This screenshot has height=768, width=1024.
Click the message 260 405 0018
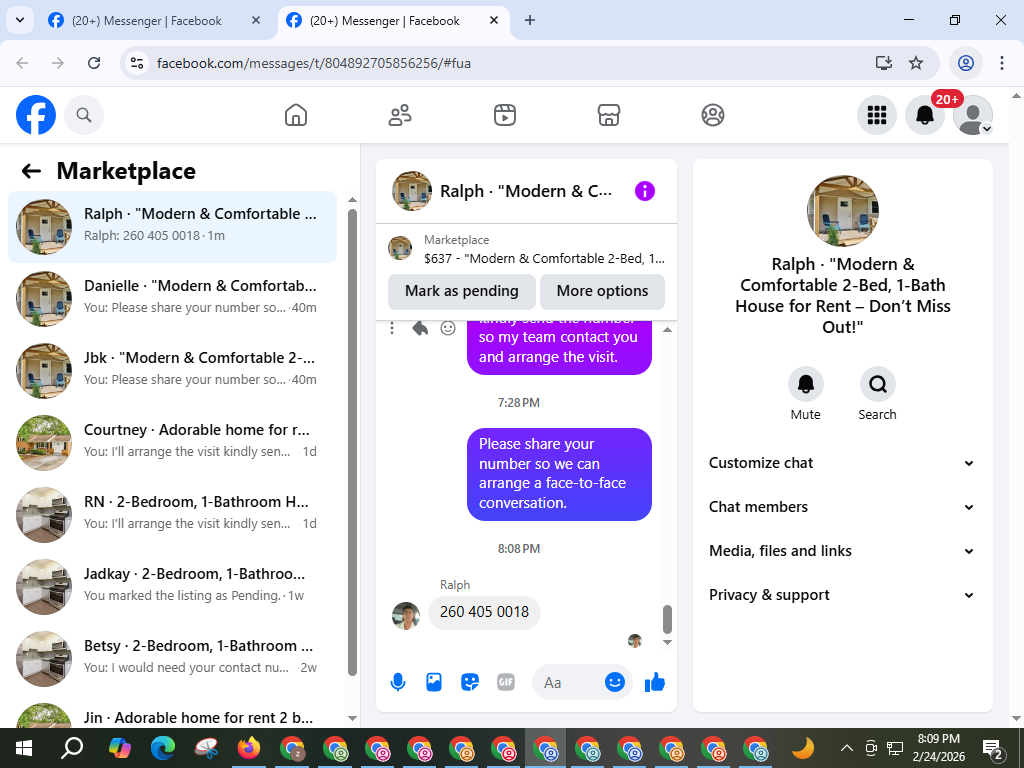click(484, 613)
